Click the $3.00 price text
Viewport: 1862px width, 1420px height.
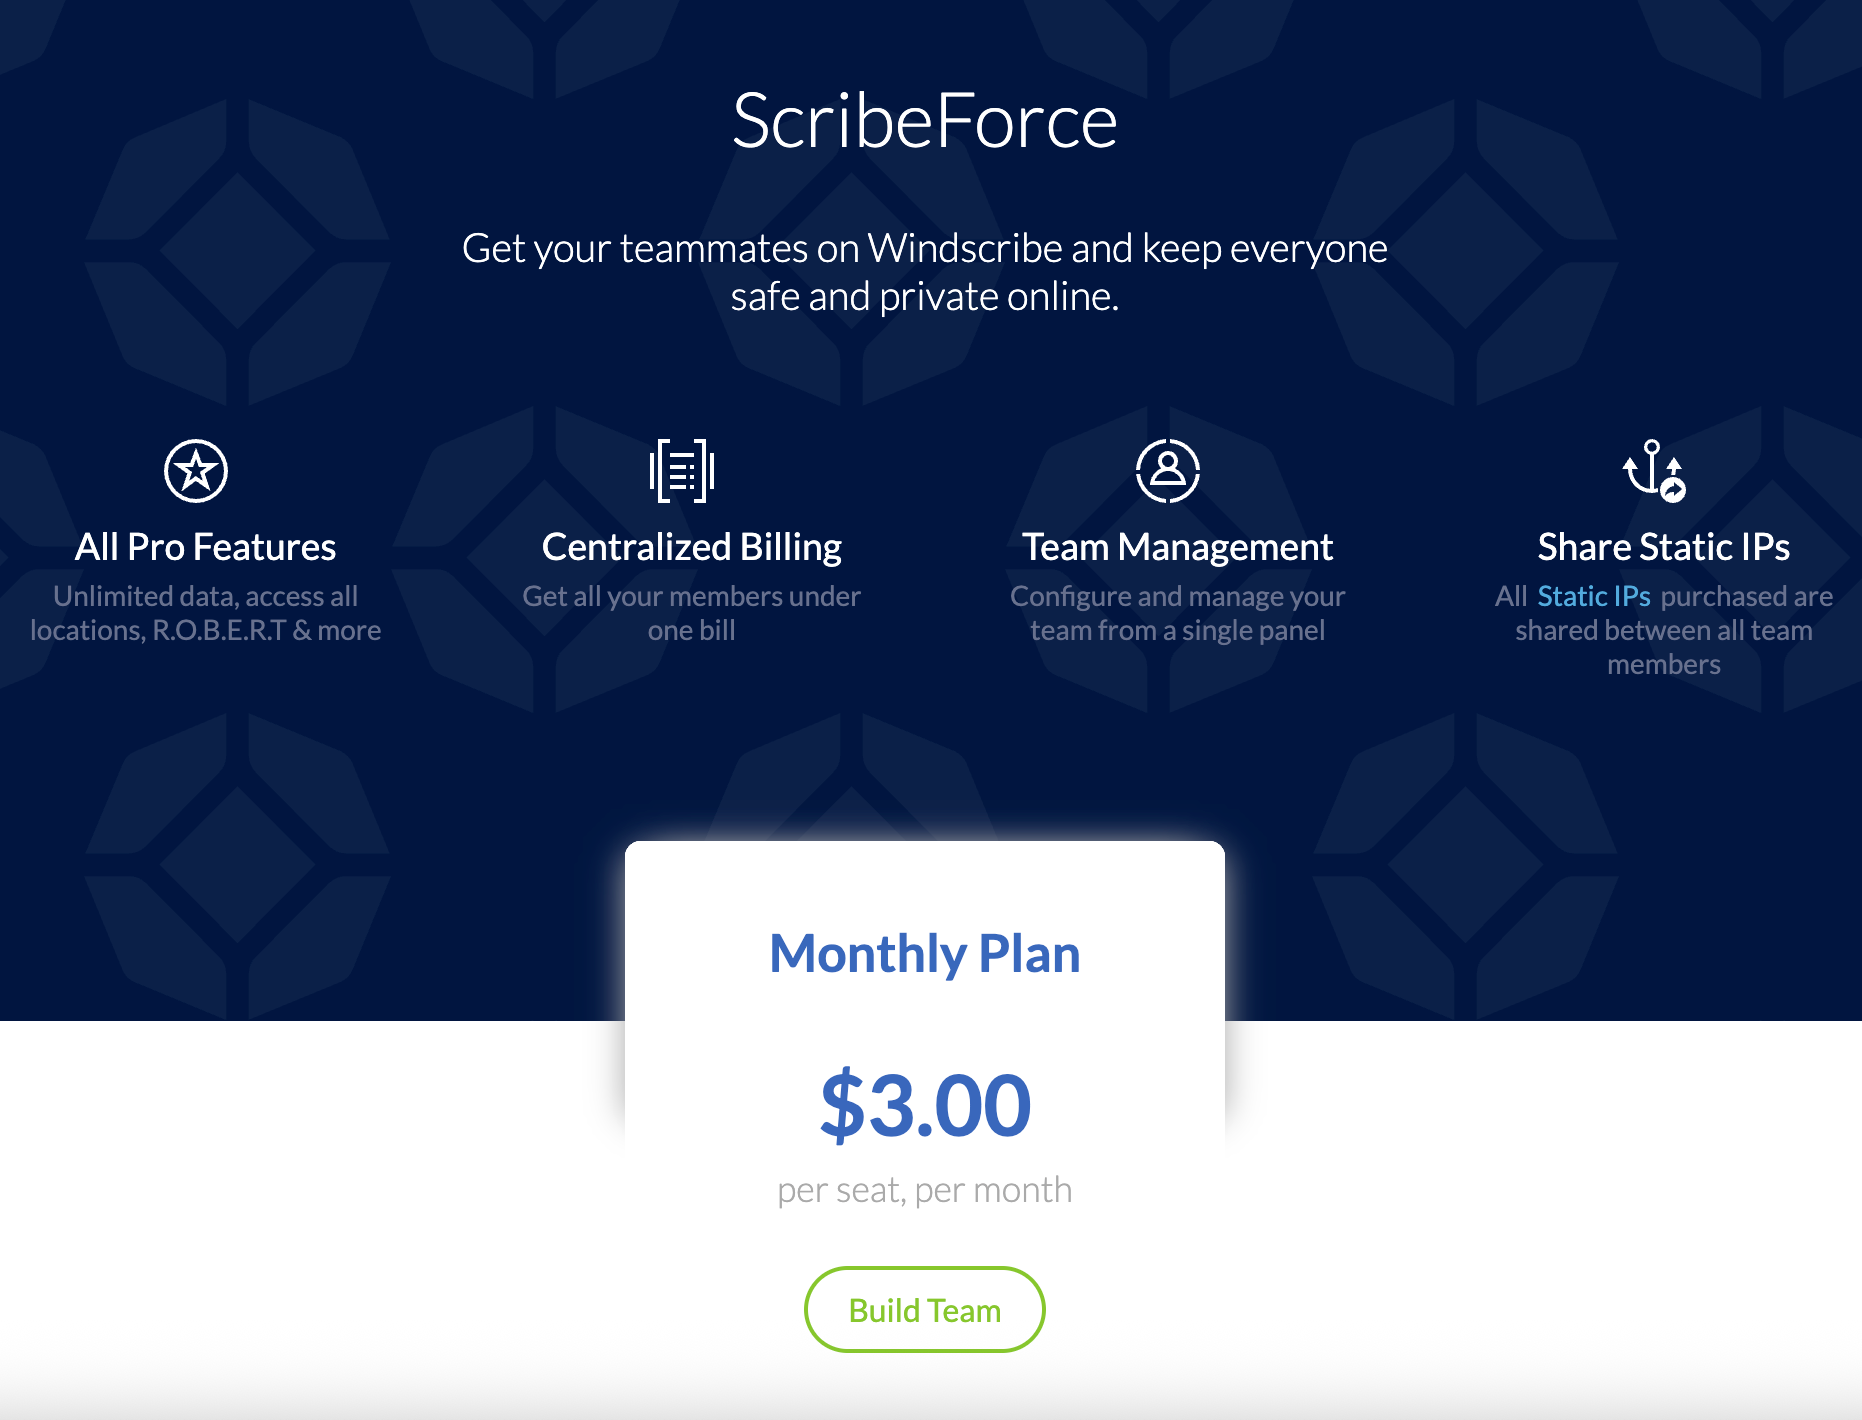coord(924,1105)
